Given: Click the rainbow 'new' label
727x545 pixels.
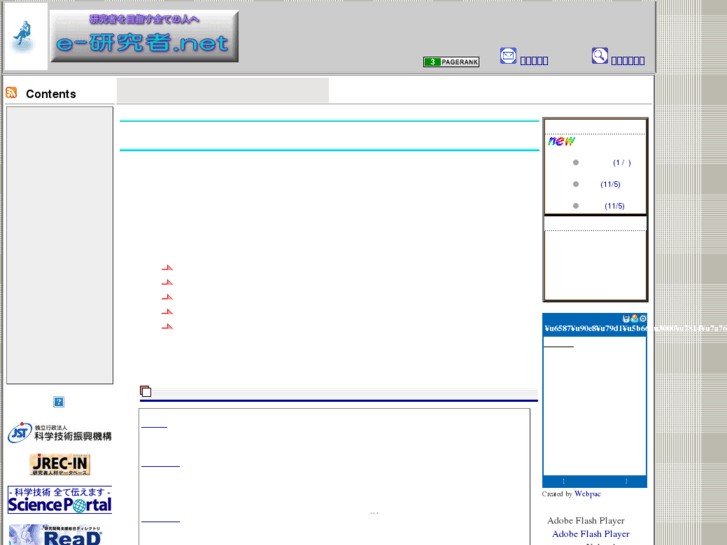Looking at the screenshot, I should 561,141.
